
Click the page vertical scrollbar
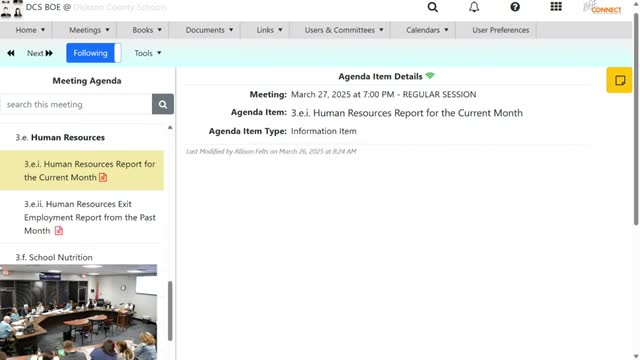[x=636, y=118]
